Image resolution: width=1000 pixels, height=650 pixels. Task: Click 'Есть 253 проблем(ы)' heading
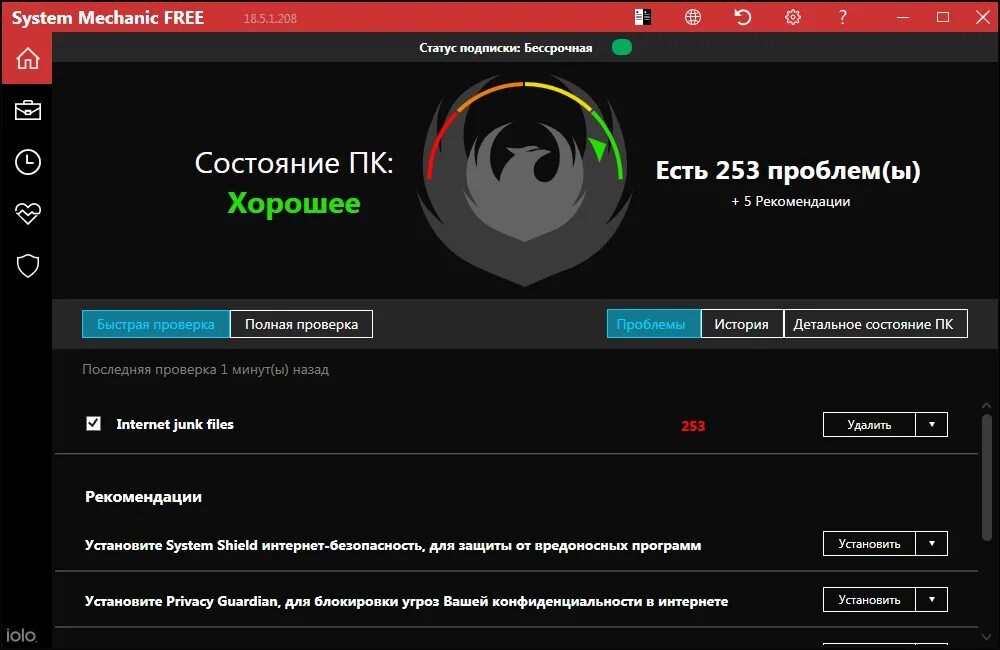tap(788, 170)
